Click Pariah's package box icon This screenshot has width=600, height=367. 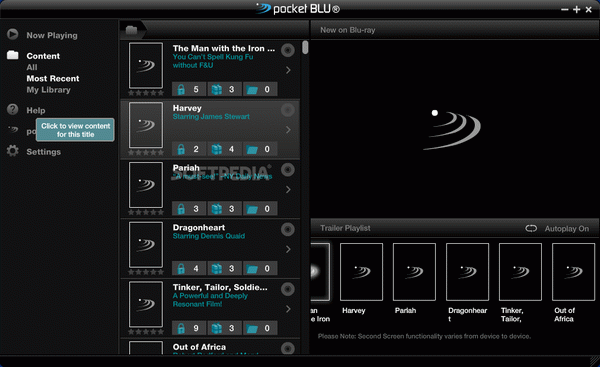217,209
